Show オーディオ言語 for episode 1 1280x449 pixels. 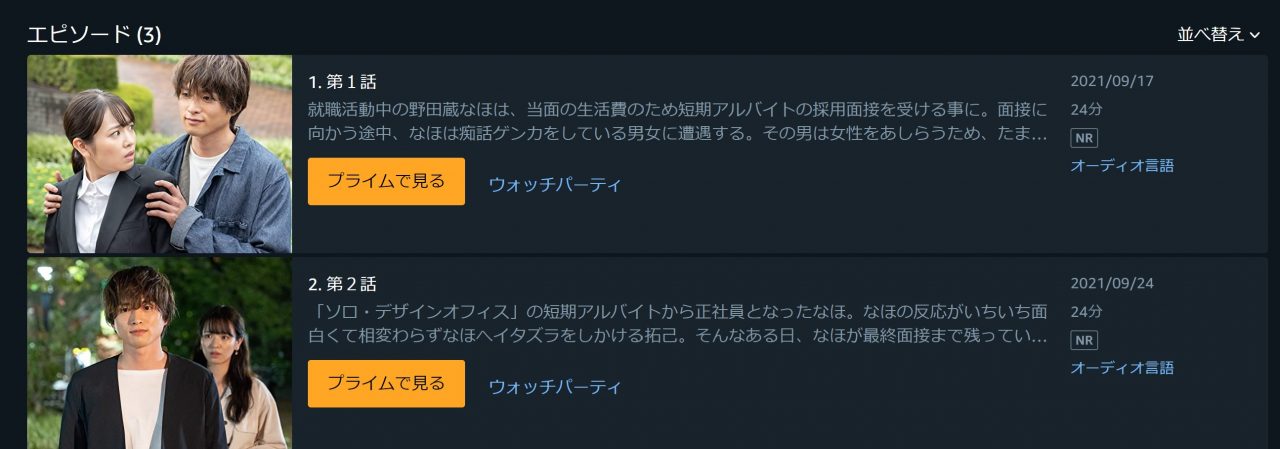tap(1122, 166)
